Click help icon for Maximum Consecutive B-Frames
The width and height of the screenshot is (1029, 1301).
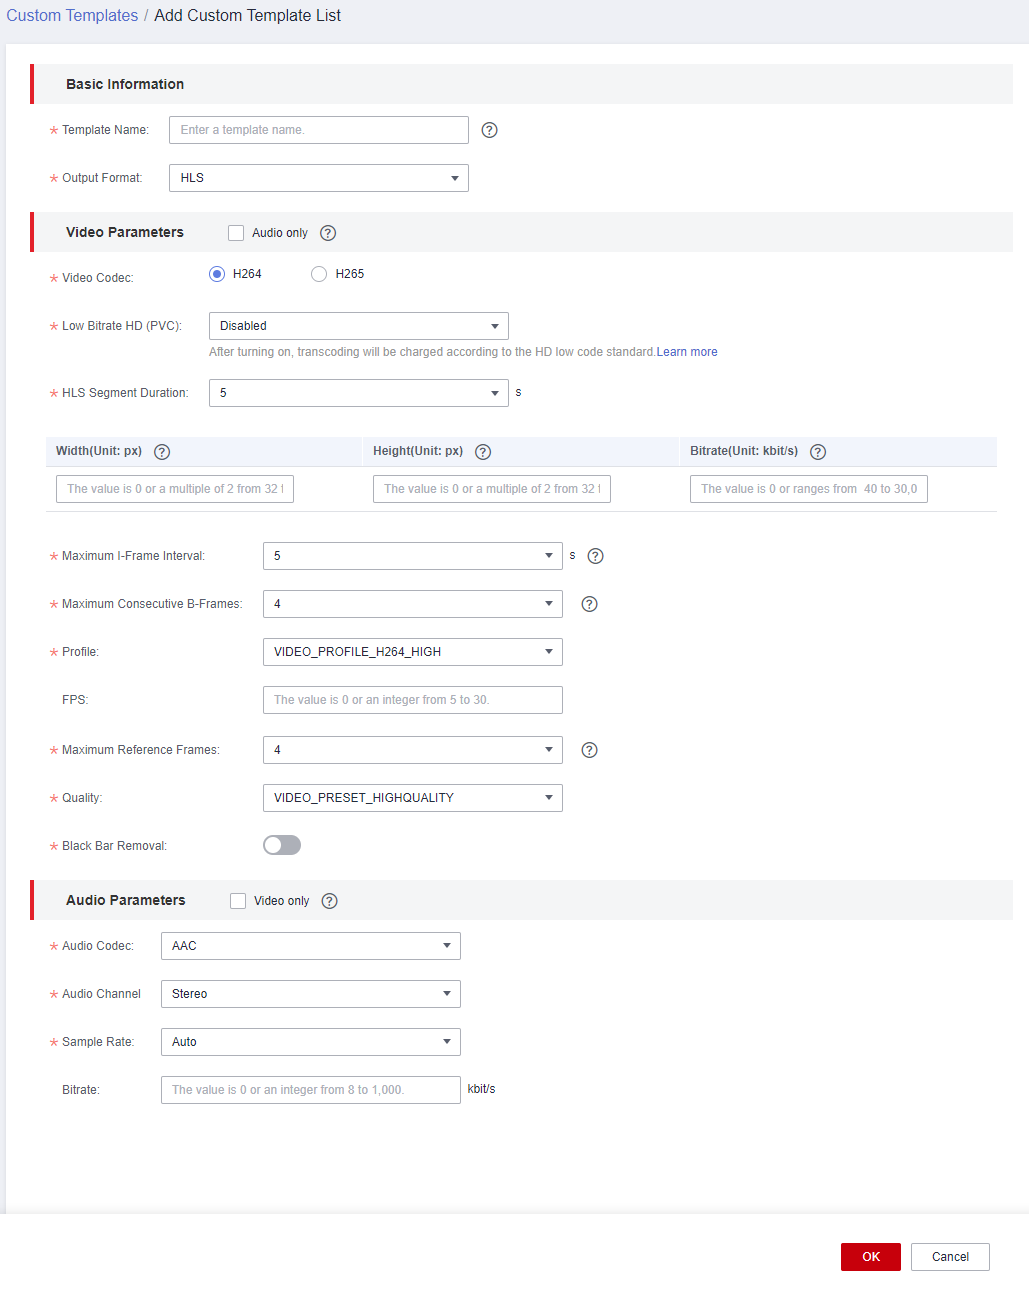[x=590, y=604]
